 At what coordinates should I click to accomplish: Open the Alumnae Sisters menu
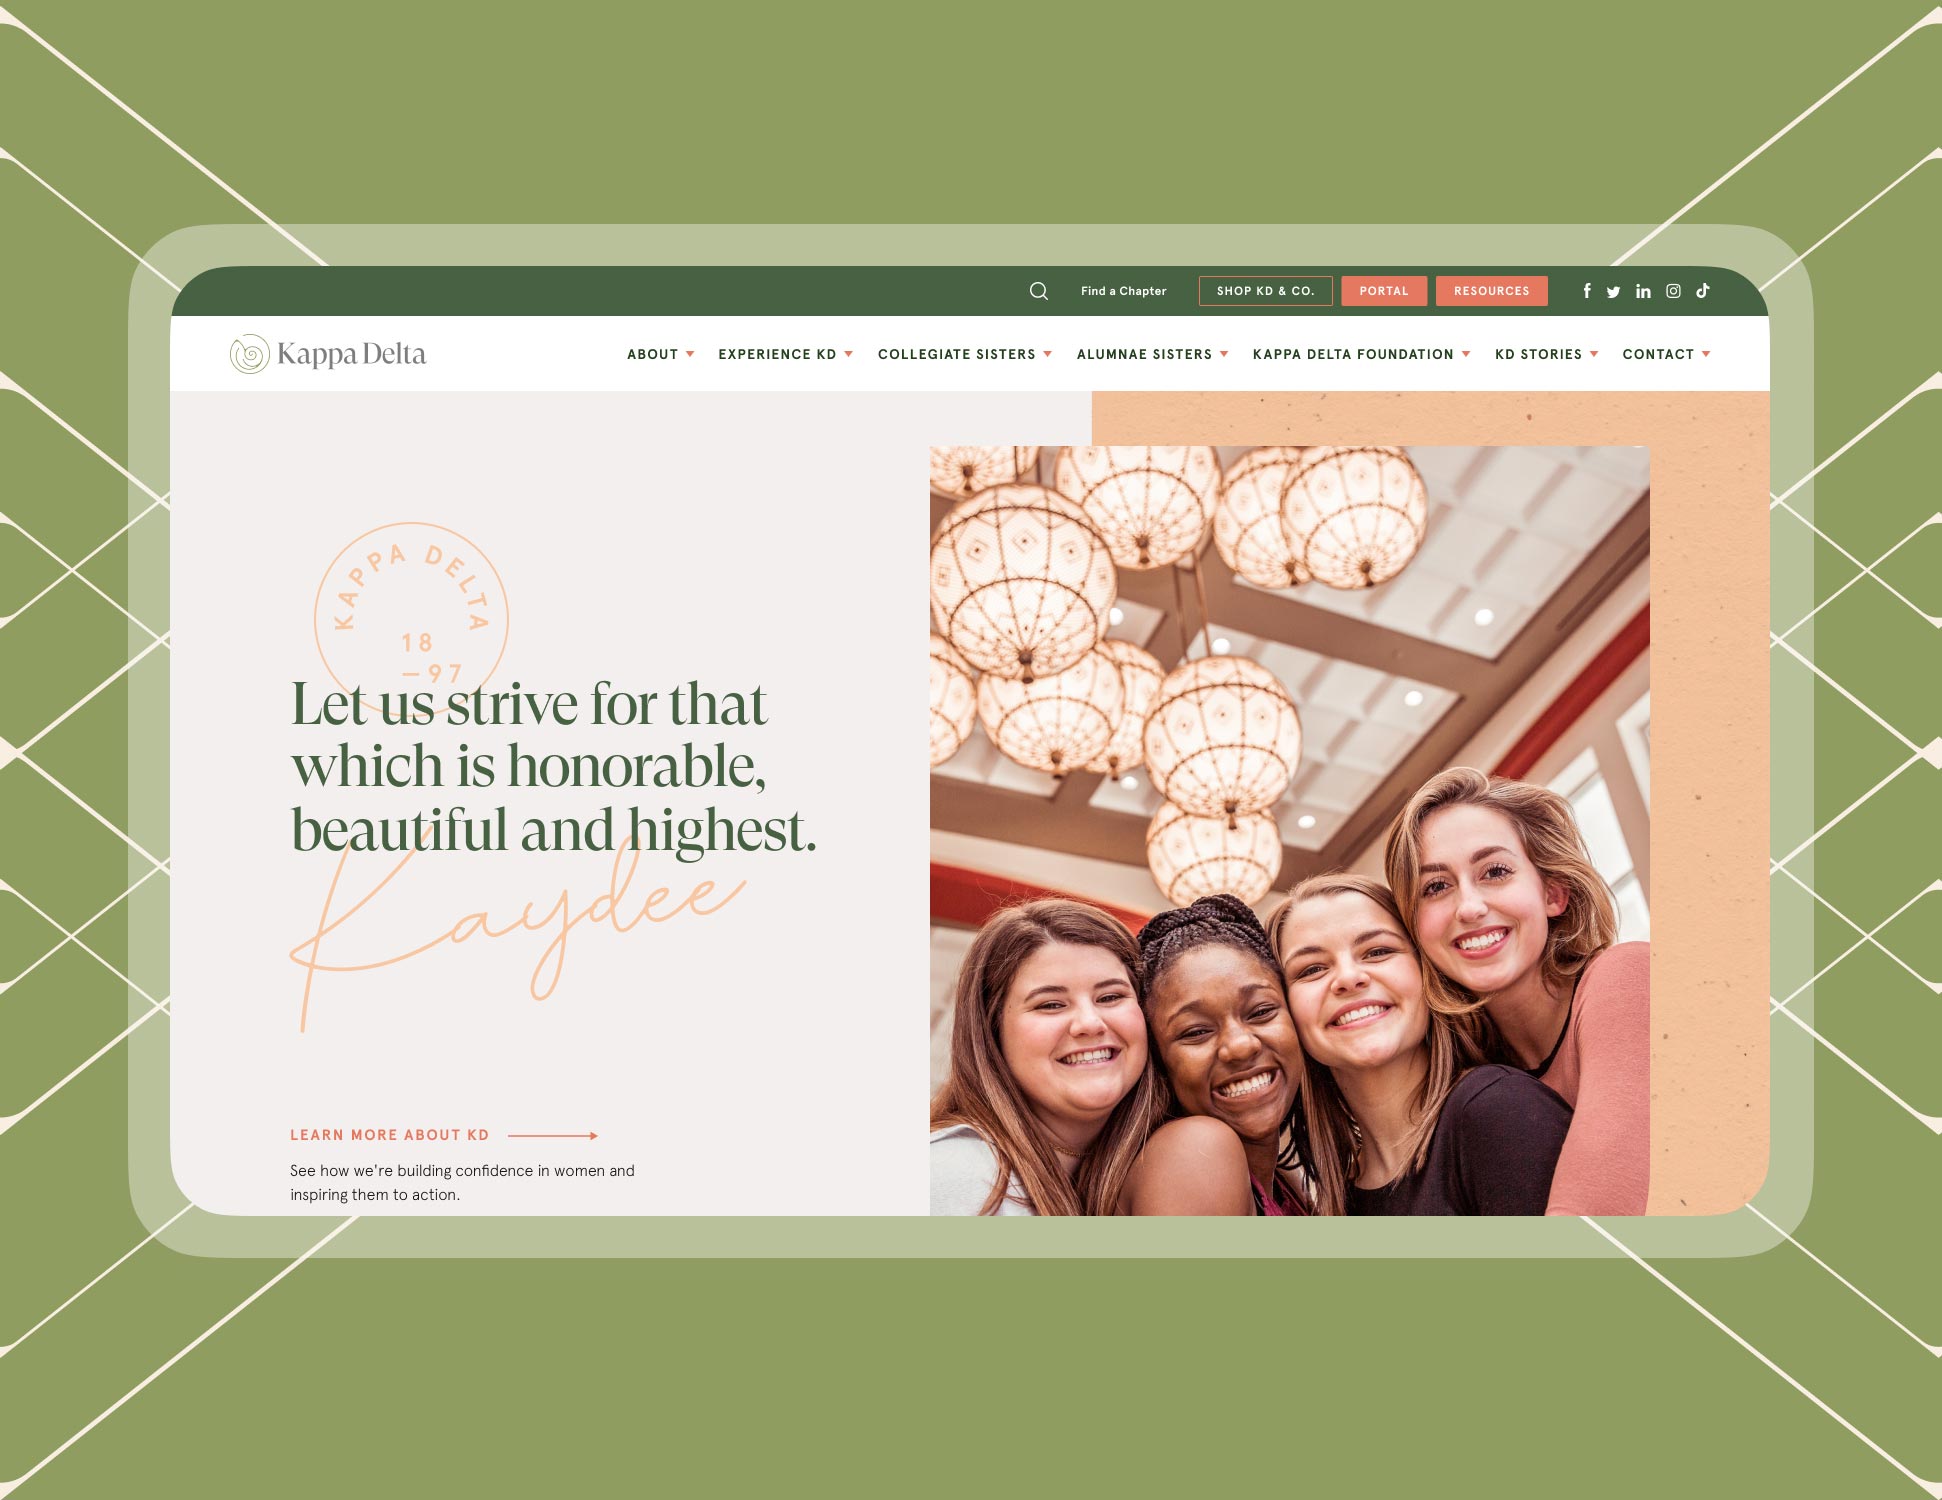point(1151,353)
